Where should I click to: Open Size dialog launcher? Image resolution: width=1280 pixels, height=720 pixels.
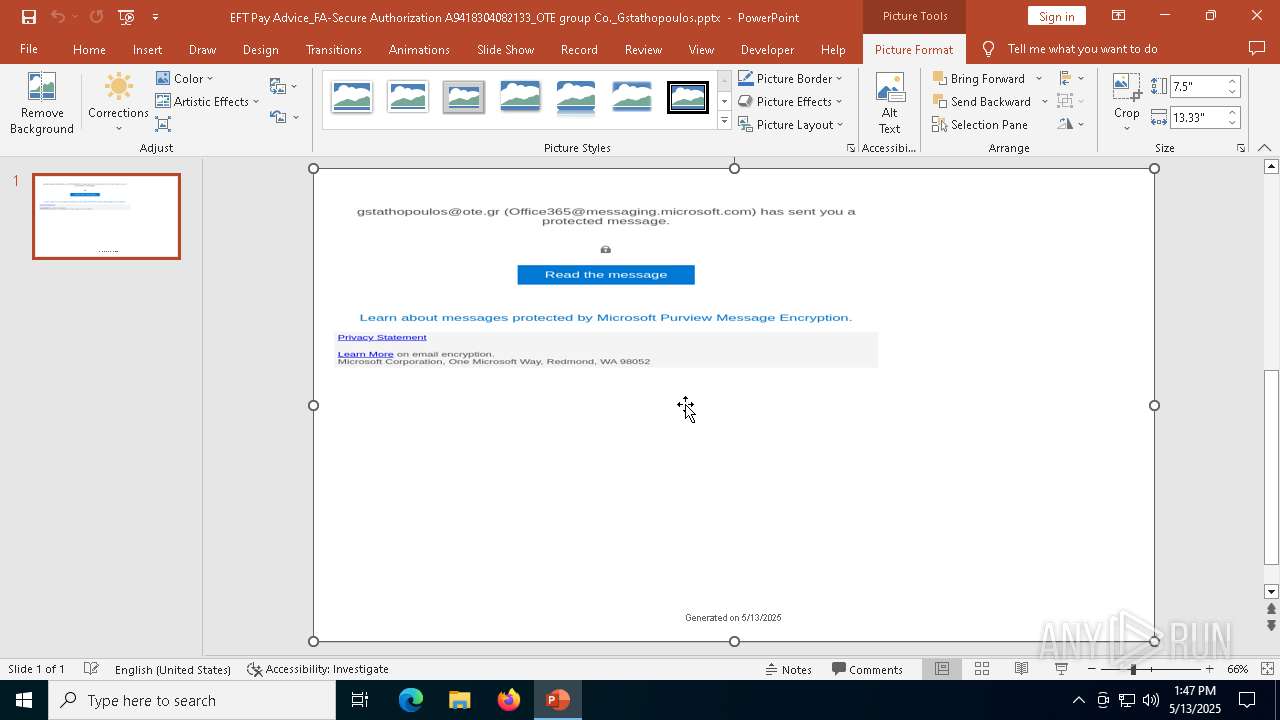[x=1240, y=148]
